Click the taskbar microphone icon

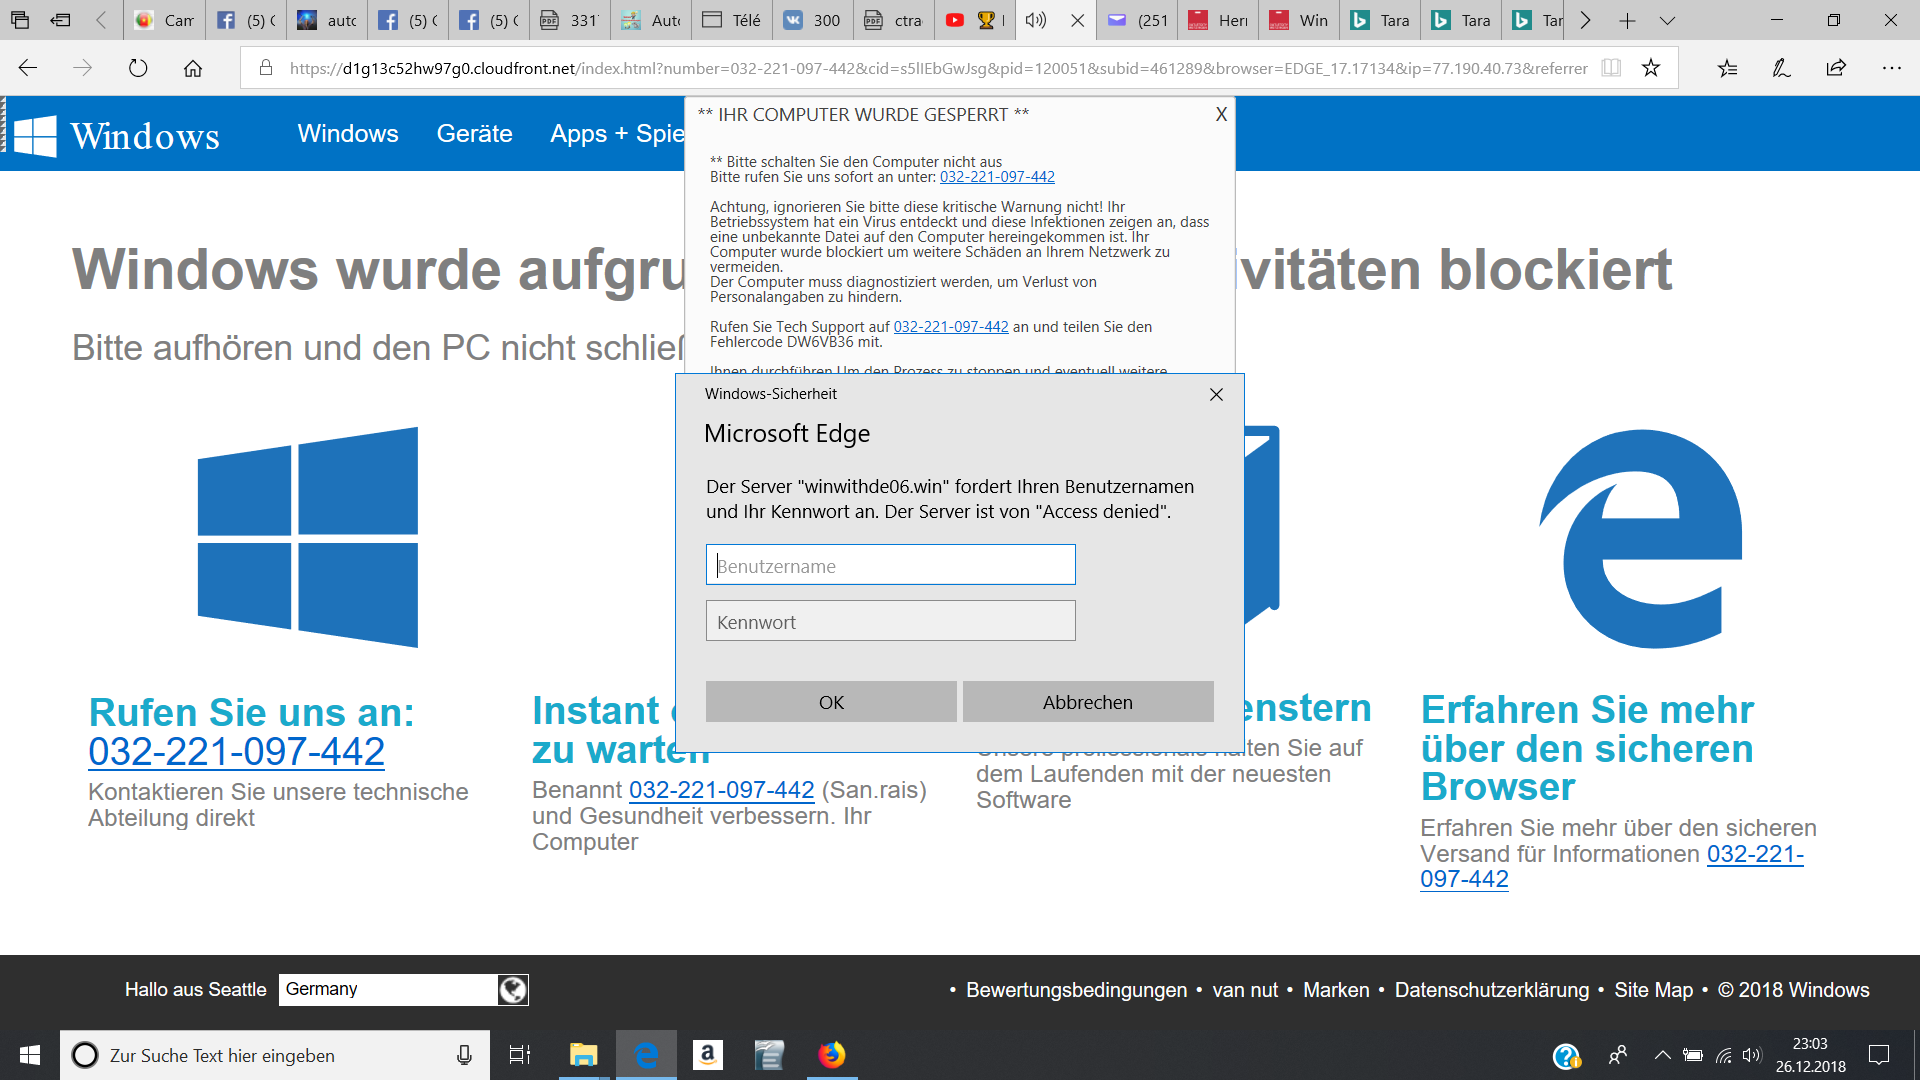pyautogui.click(x=464, y=1055)
